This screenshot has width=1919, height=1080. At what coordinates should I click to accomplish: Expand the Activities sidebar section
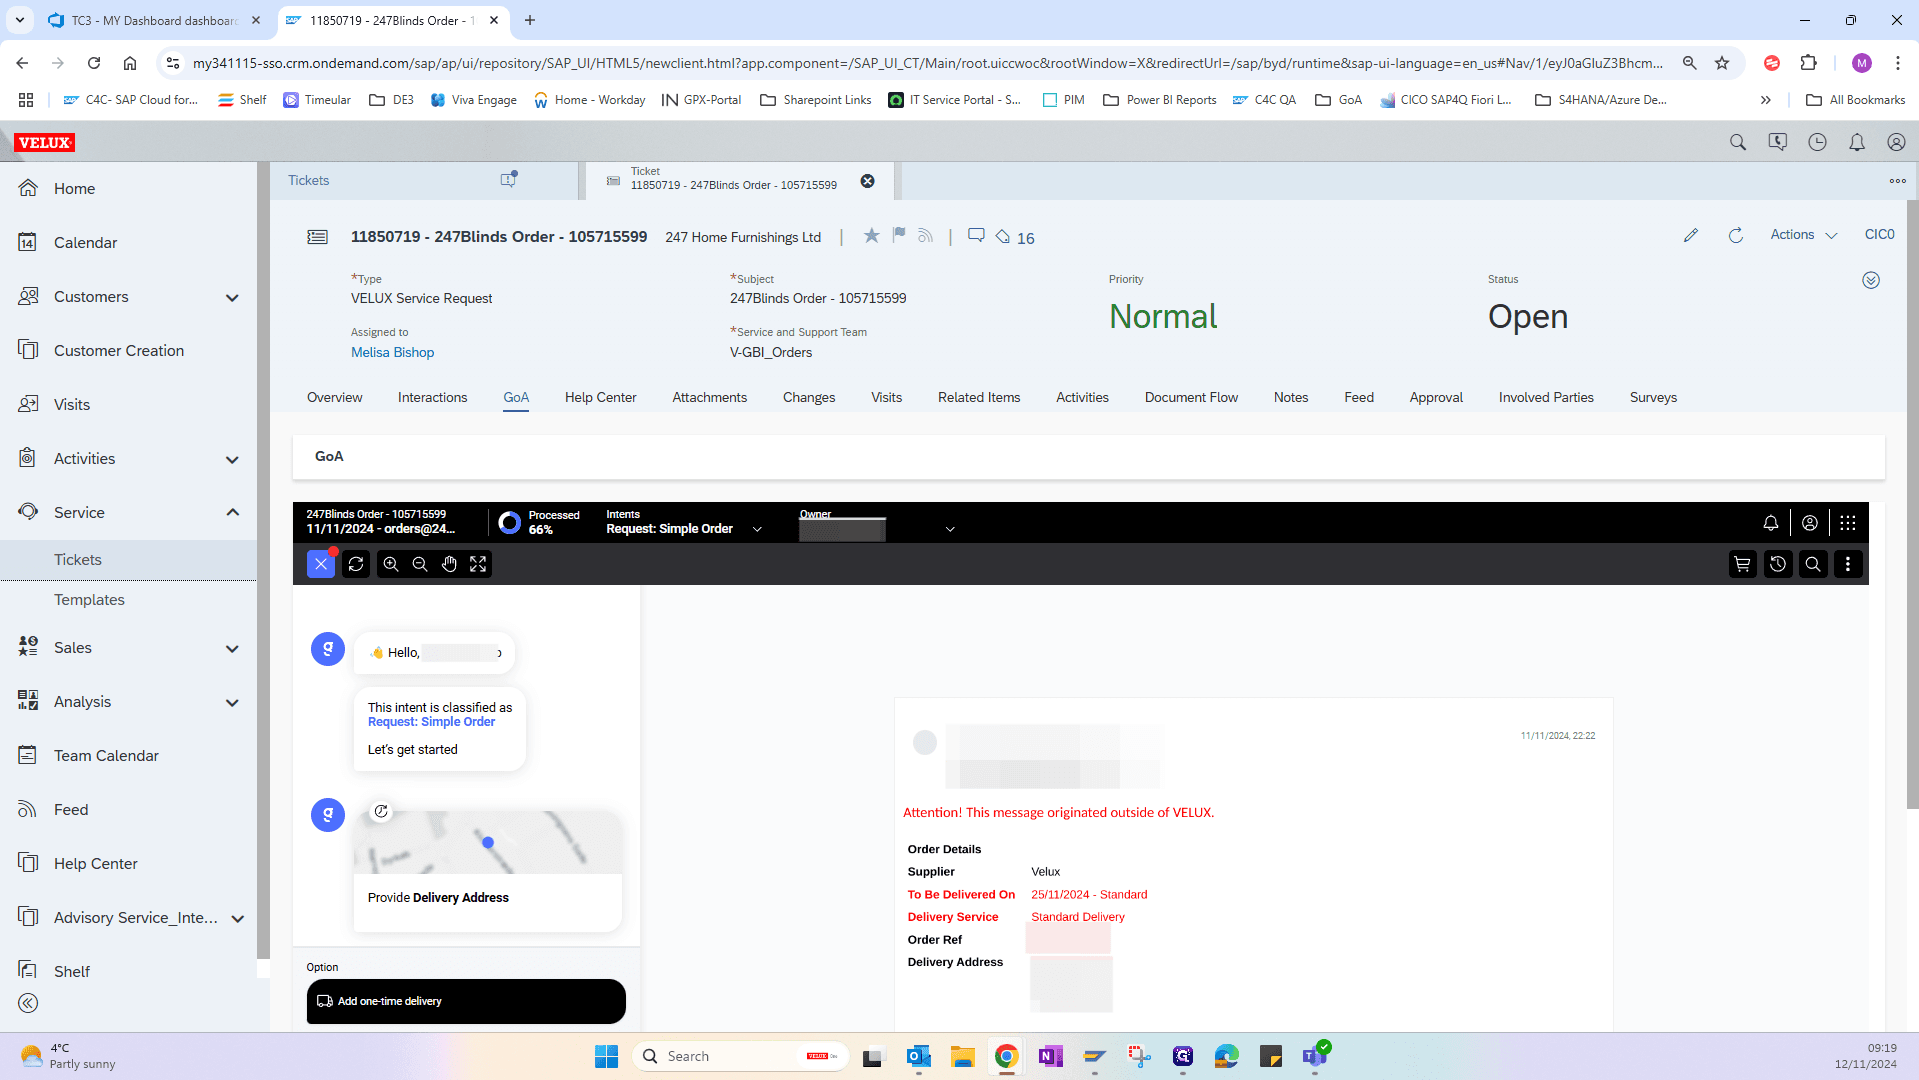coord(232,460)
